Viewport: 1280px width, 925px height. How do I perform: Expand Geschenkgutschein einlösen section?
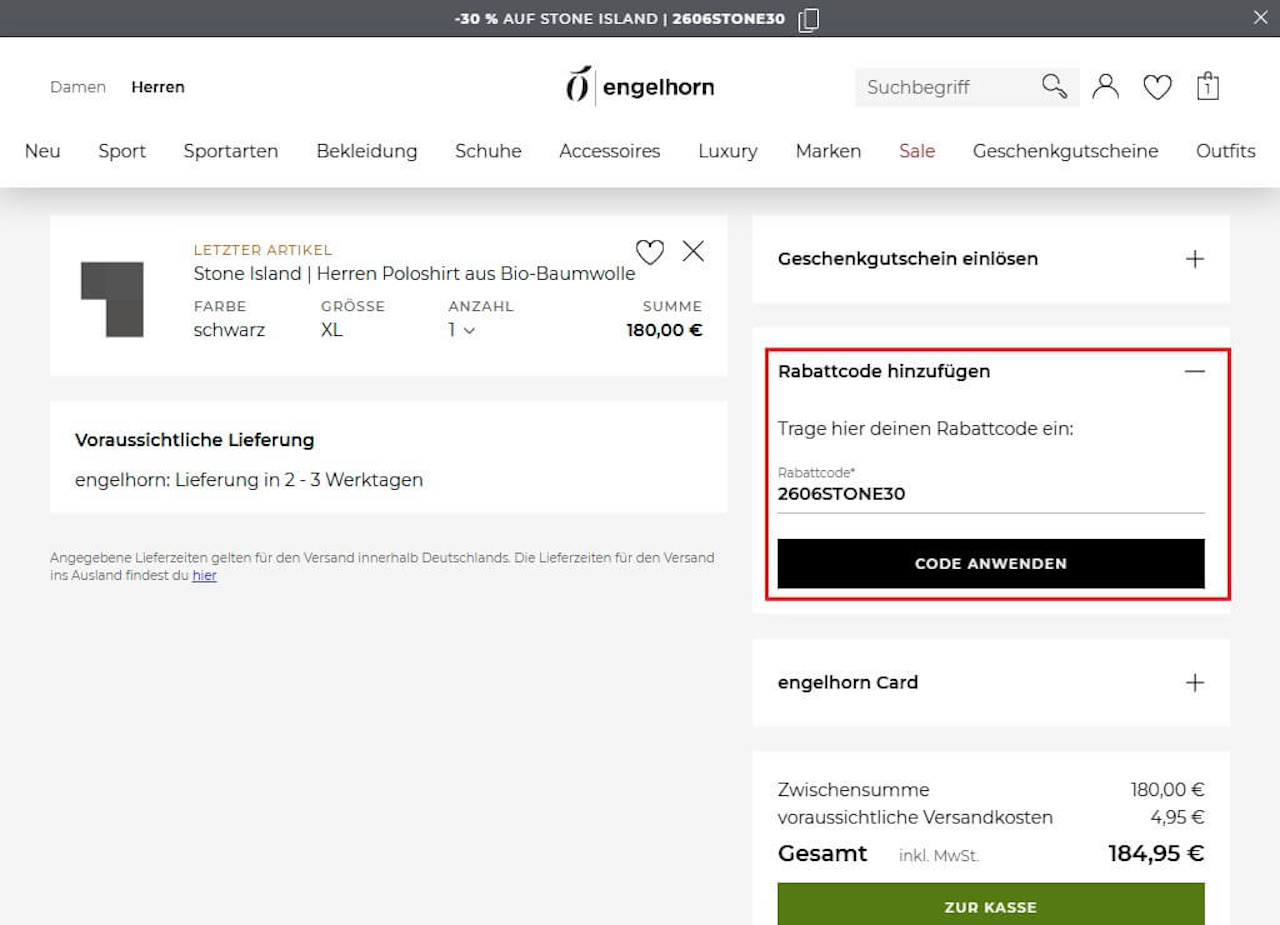[x=1194, y=259]
